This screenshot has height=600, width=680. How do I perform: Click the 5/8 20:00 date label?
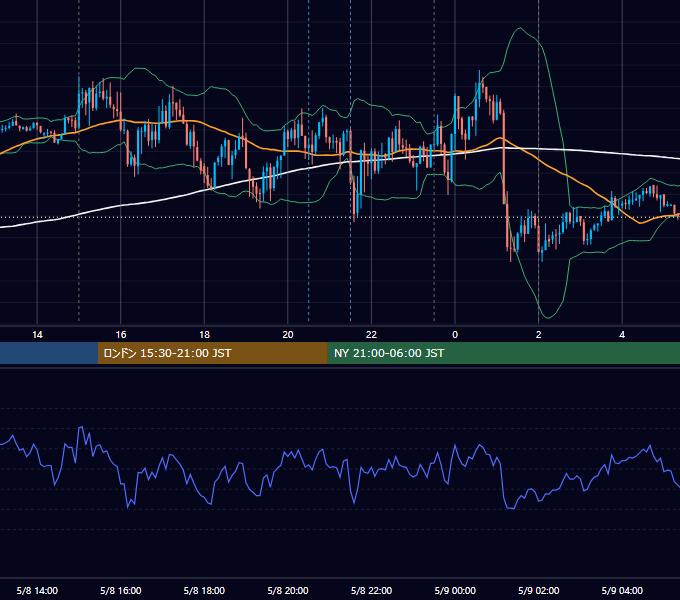click(288, 590)
